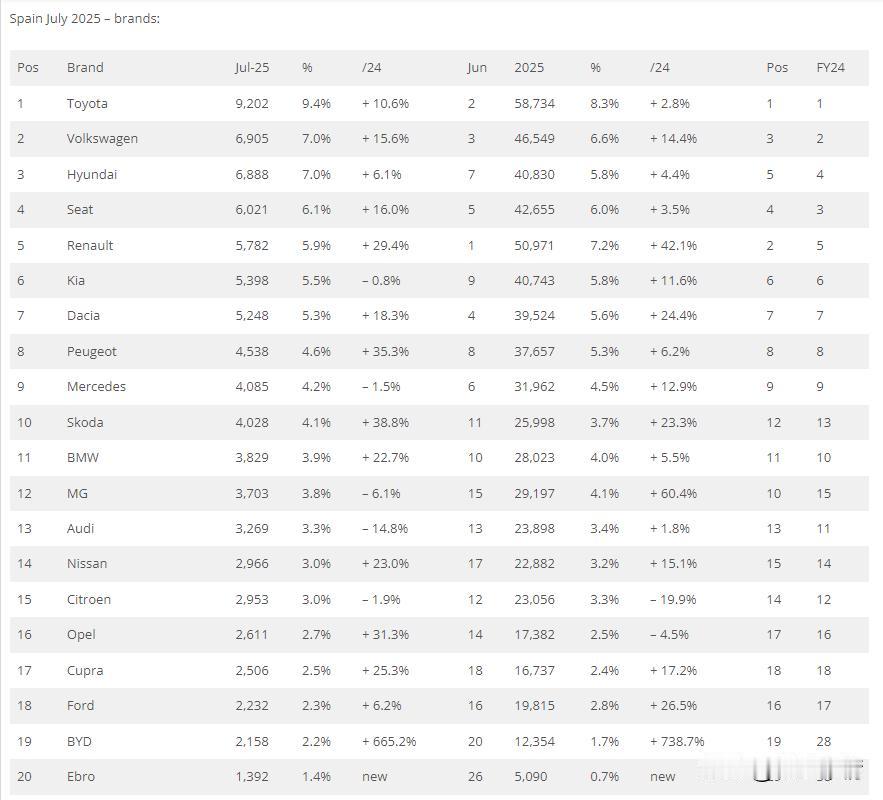Select the Audi brand cell
883x800 pixels.
click(81, 528)
